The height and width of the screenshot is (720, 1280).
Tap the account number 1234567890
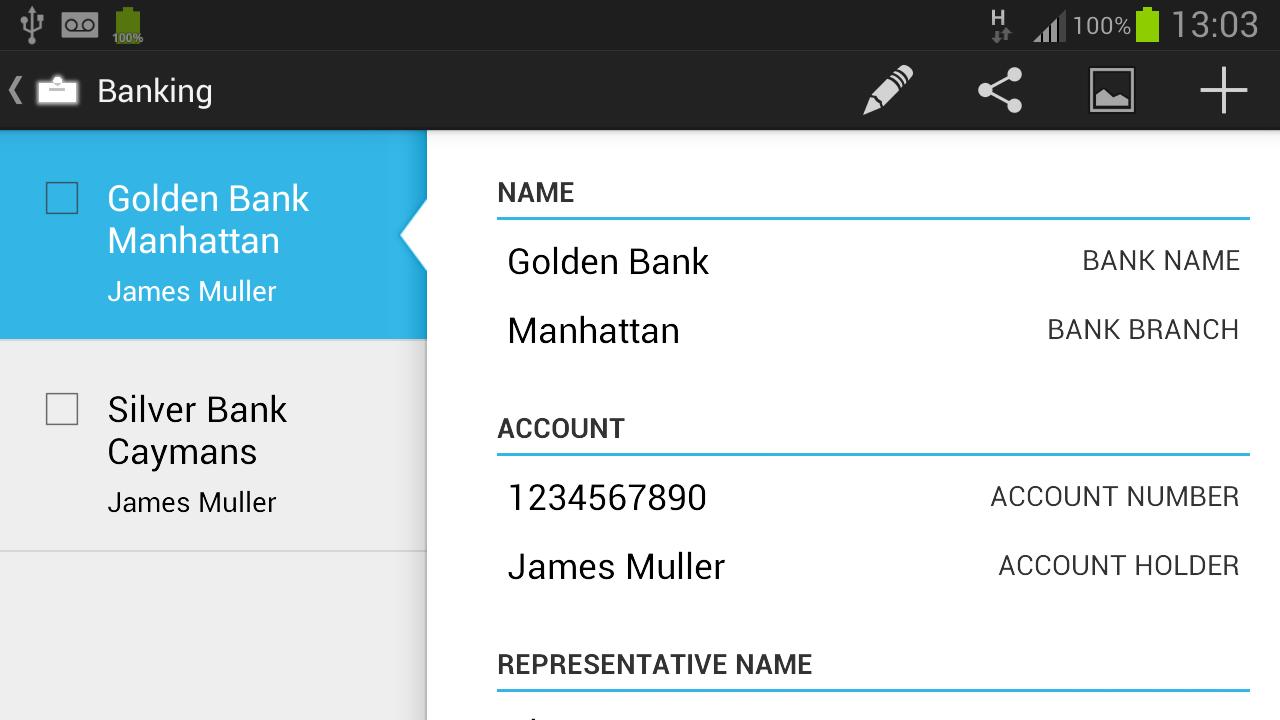(x=607, y=498)
